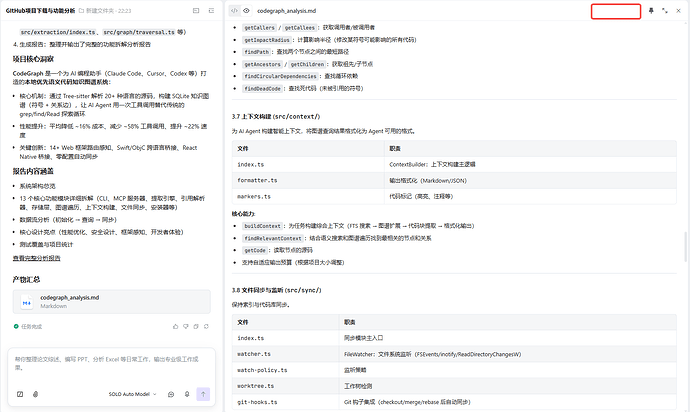690x412 pixels.
Task: Close the codegraph_analysis.md preview panel
Action: coord(678,11)
